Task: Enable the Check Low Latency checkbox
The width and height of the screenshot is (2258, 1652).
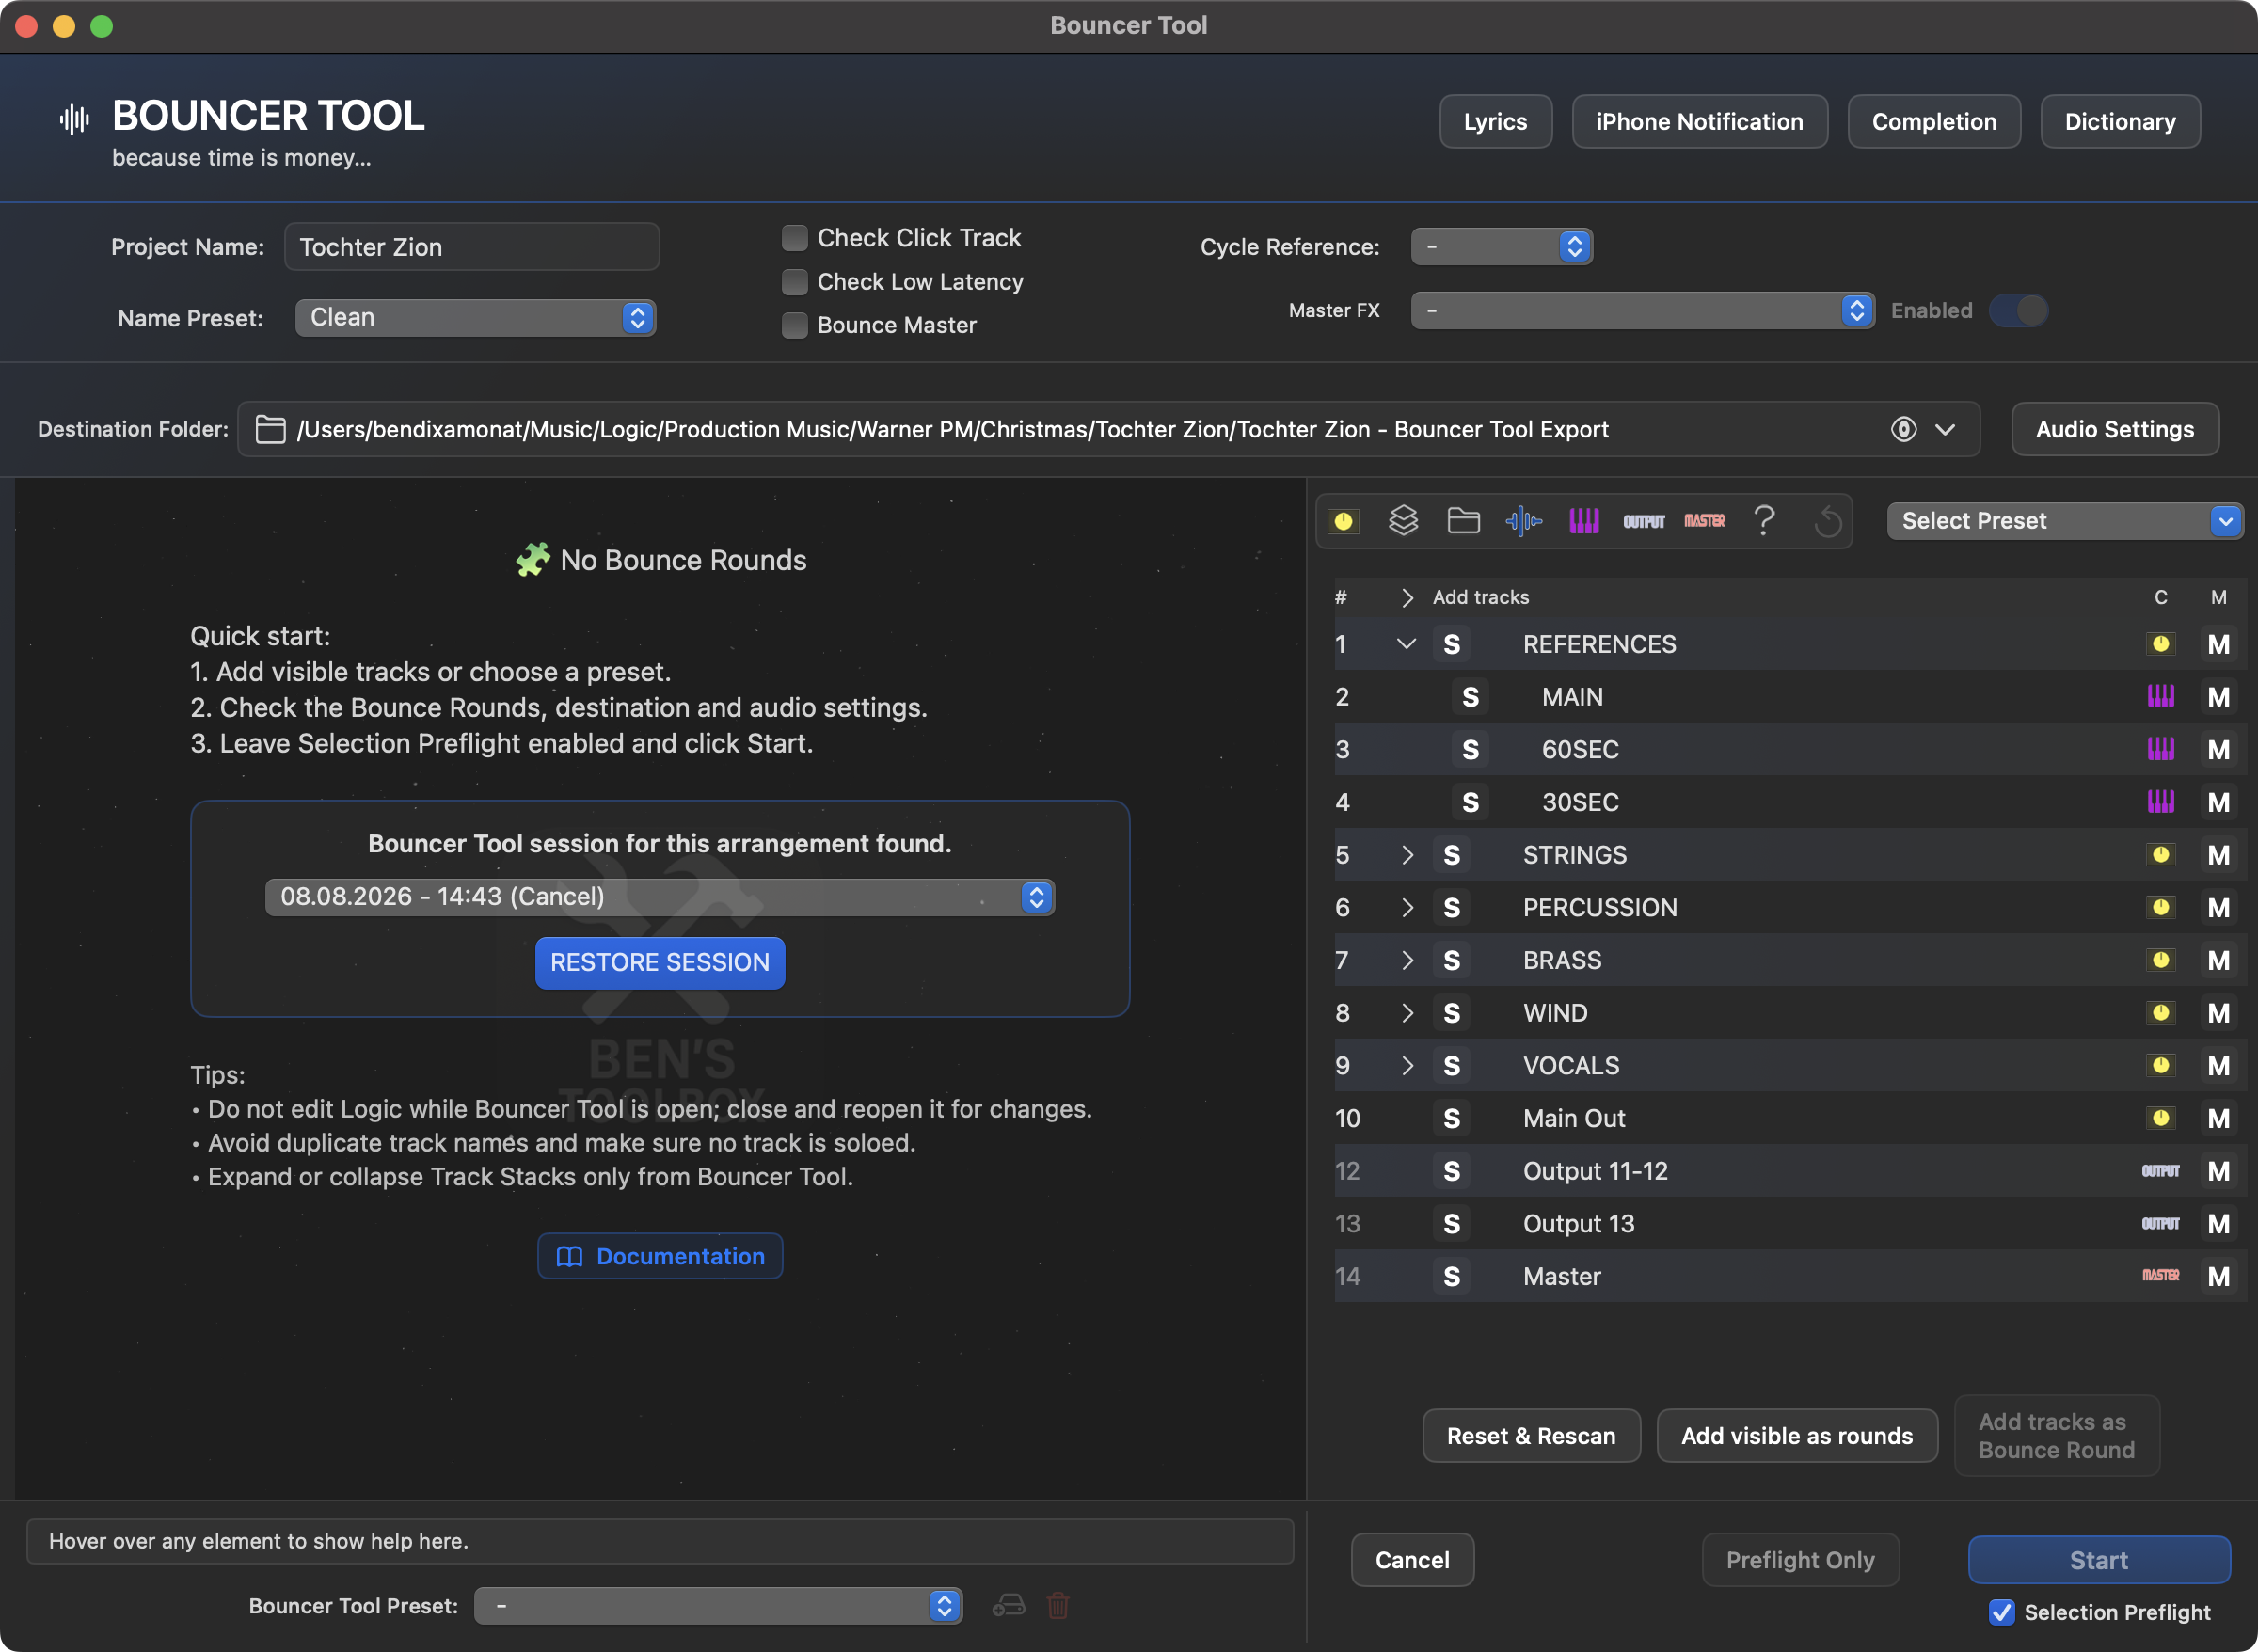Action: tap(794, 282)
